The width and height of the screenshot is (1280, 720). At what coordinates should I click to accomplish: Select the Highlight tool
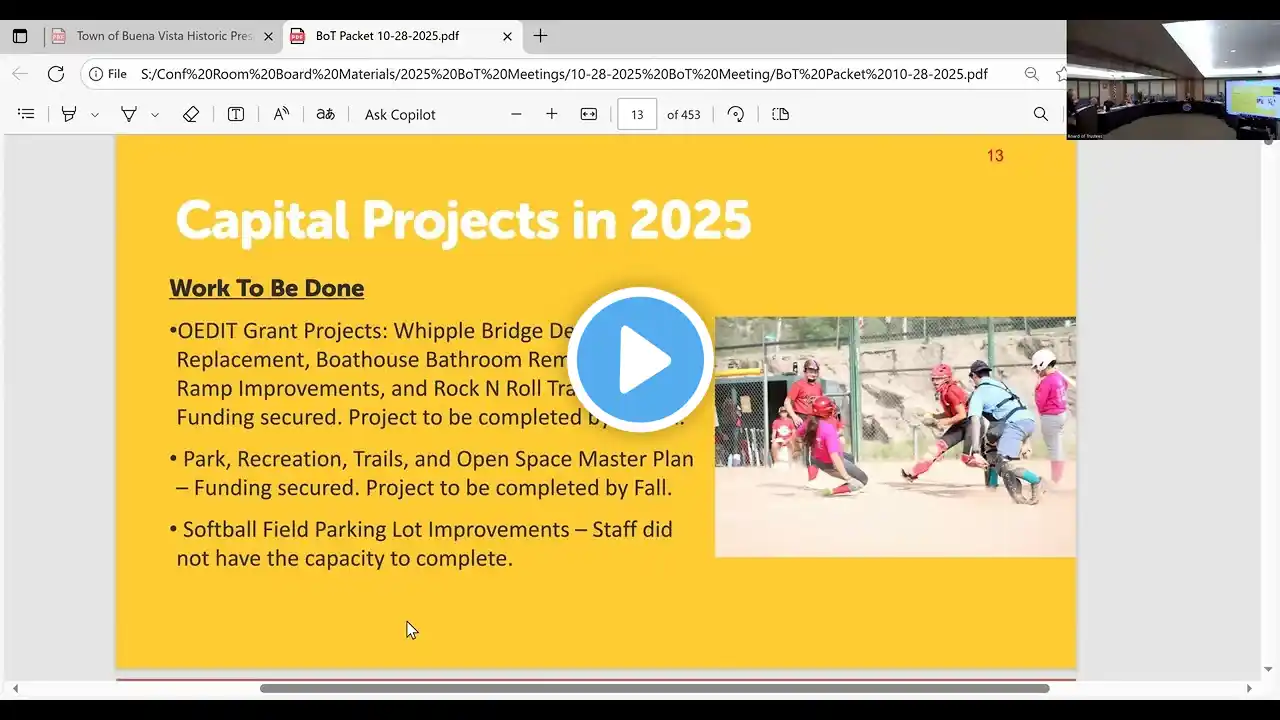[69, 114]
